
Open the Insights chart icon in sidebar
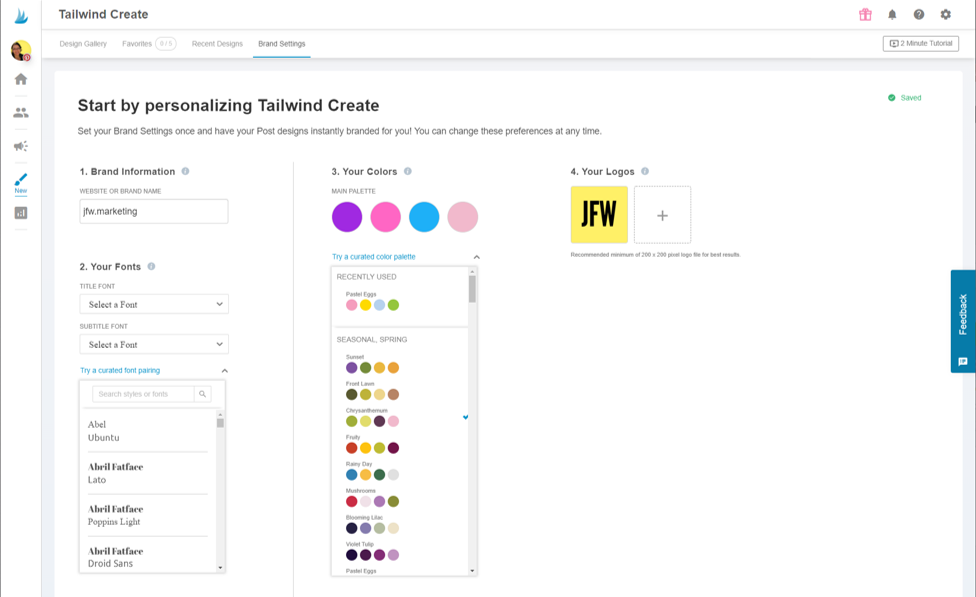[x=21, y=213]
